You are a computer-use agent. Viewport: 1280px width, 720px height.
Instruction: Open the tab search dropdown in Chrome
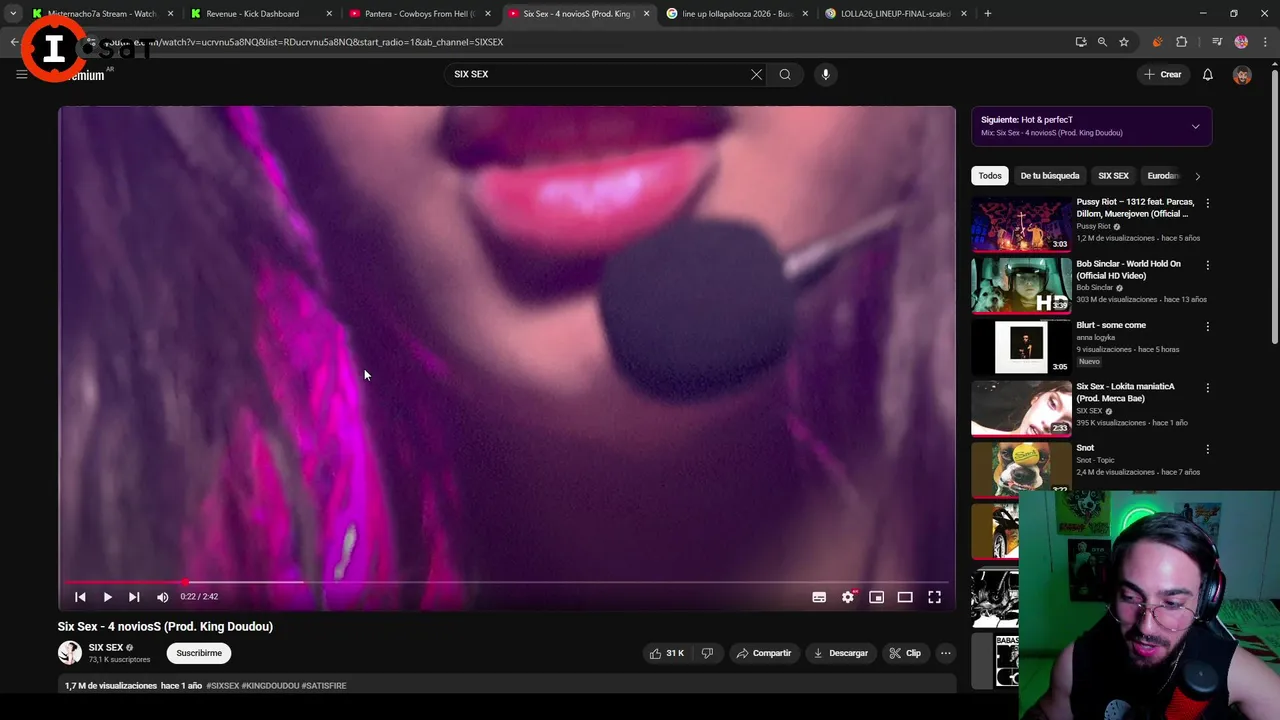tap(13, 14)
